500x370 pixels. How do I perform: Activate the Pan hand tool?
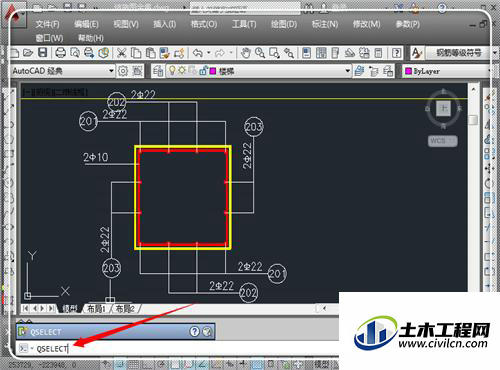point(246,53)
